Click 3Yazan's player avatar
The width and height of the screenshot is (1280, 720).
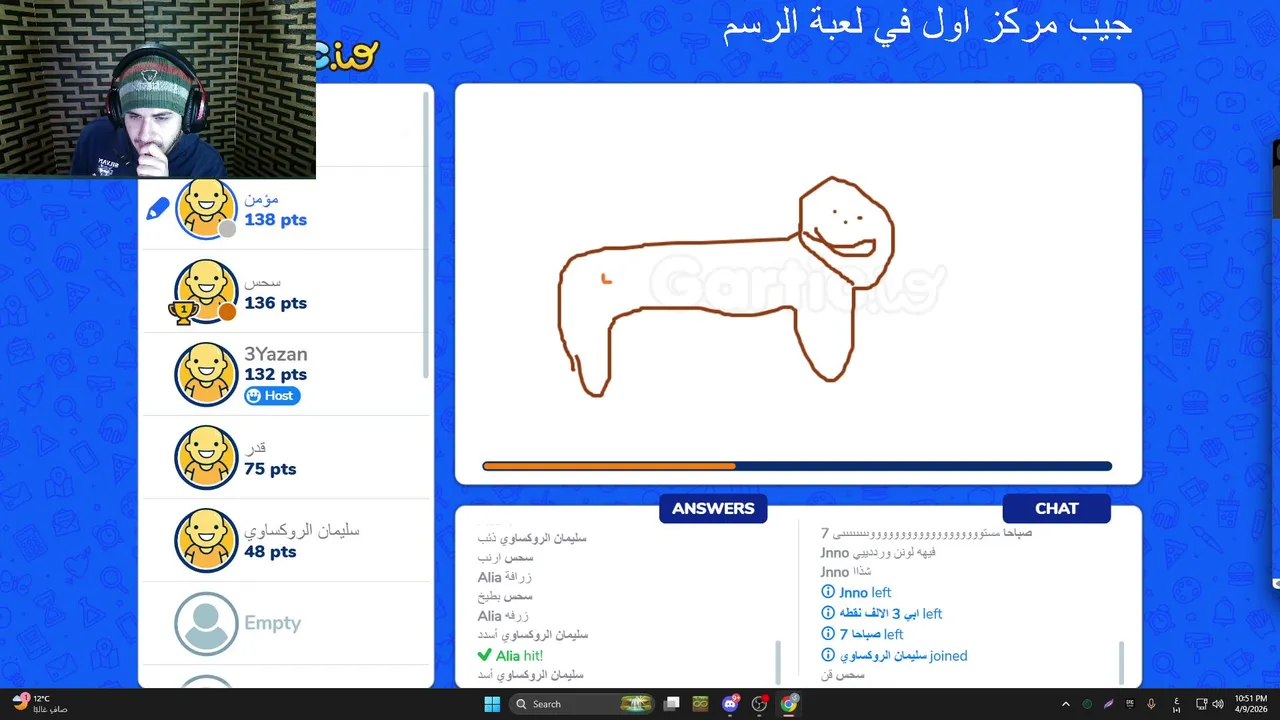tap(206, 375)
